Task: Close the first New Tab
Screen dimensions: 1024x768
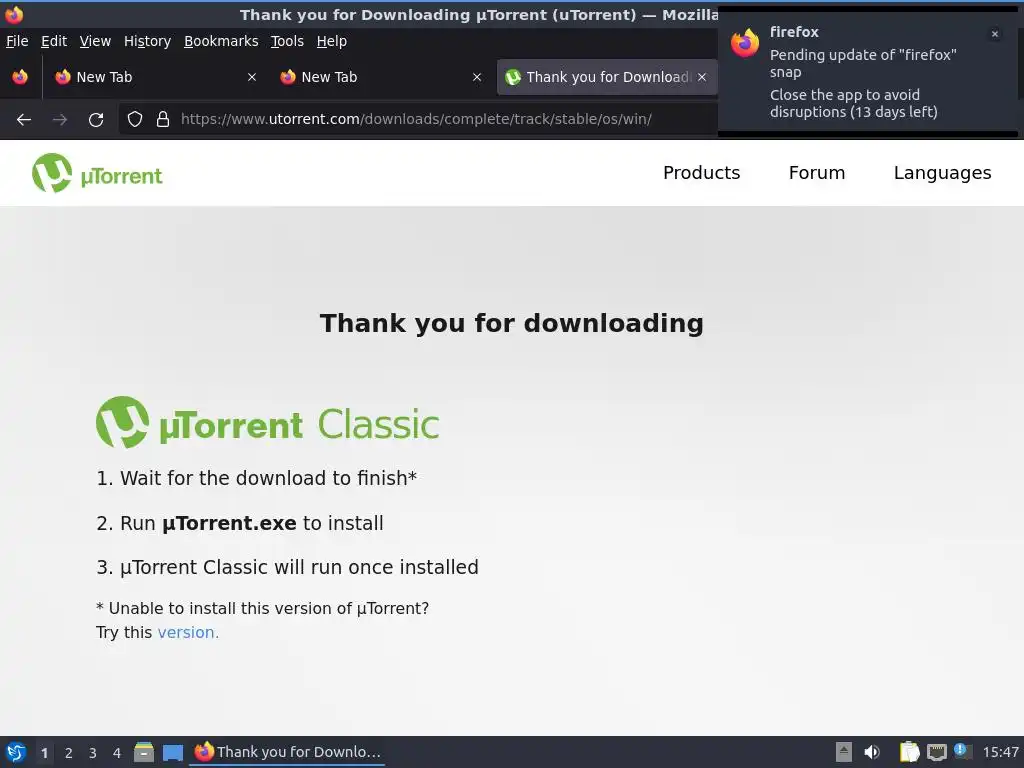Action: click(x=251, y=77)
